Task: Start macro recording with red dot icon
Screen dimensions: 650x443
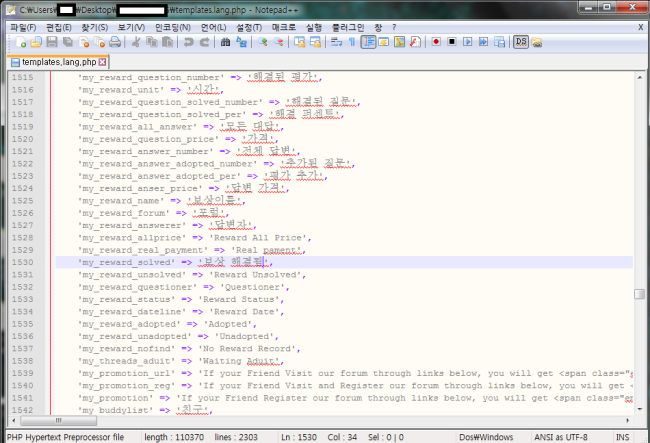Action: click(436, 43)
